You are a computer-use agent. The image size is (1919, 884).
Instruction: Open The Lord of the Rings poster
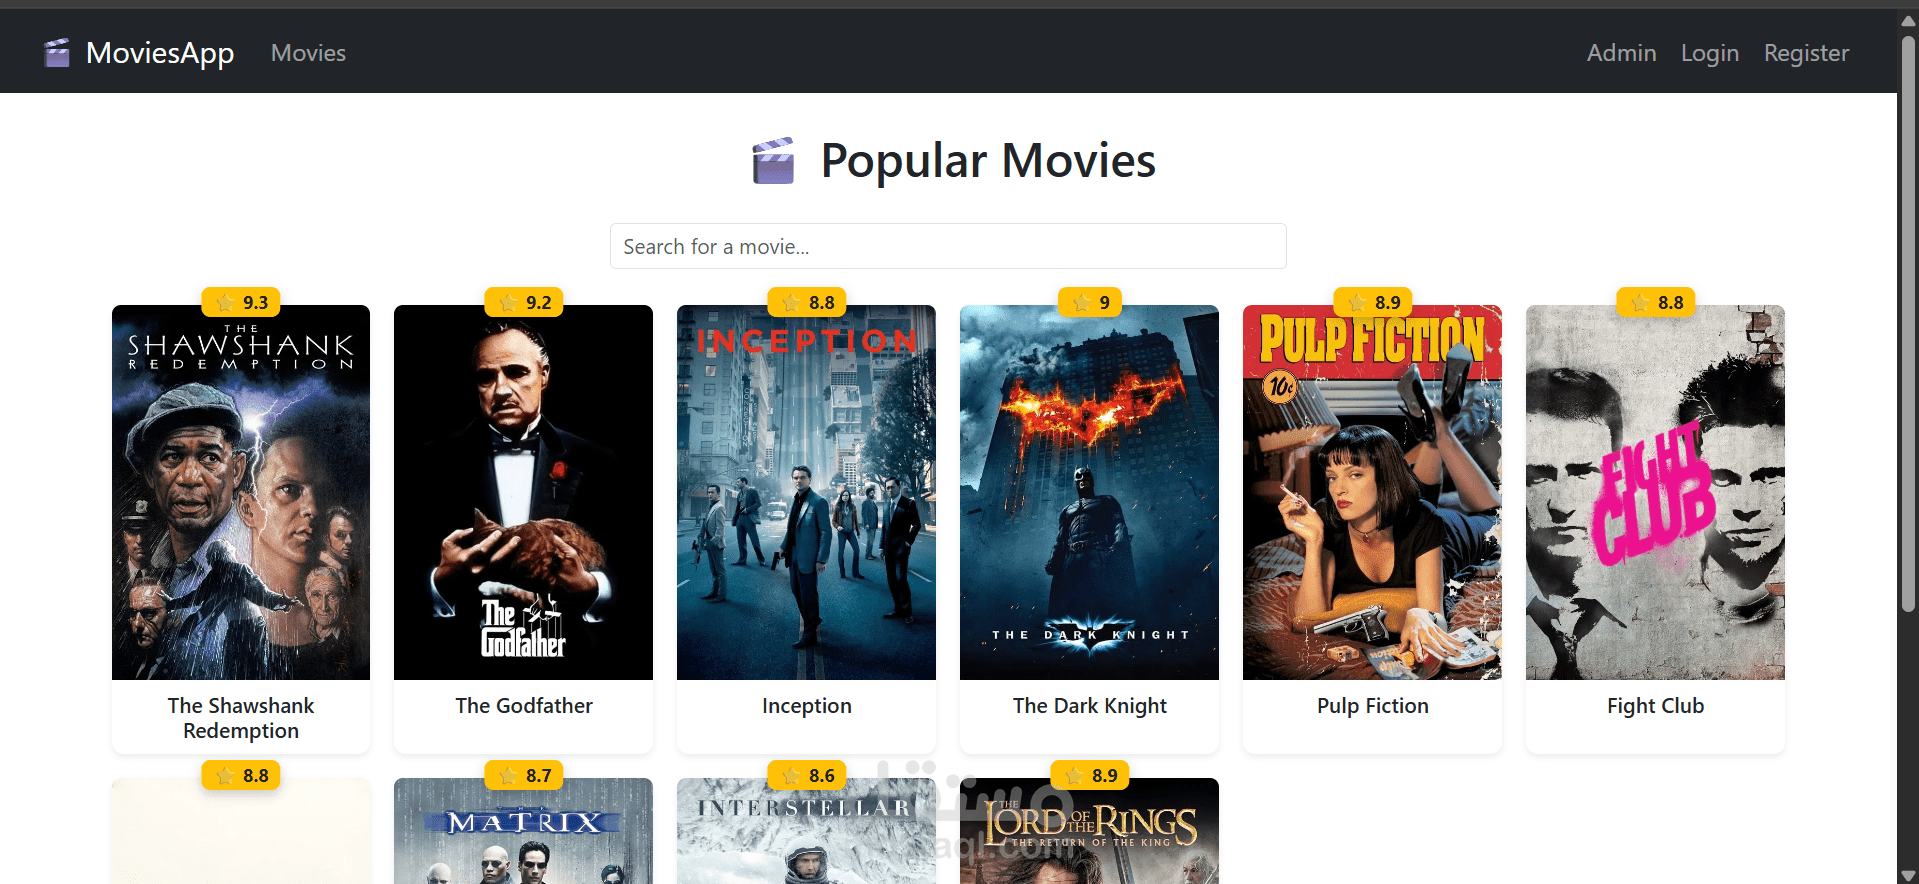(1089, 831)
